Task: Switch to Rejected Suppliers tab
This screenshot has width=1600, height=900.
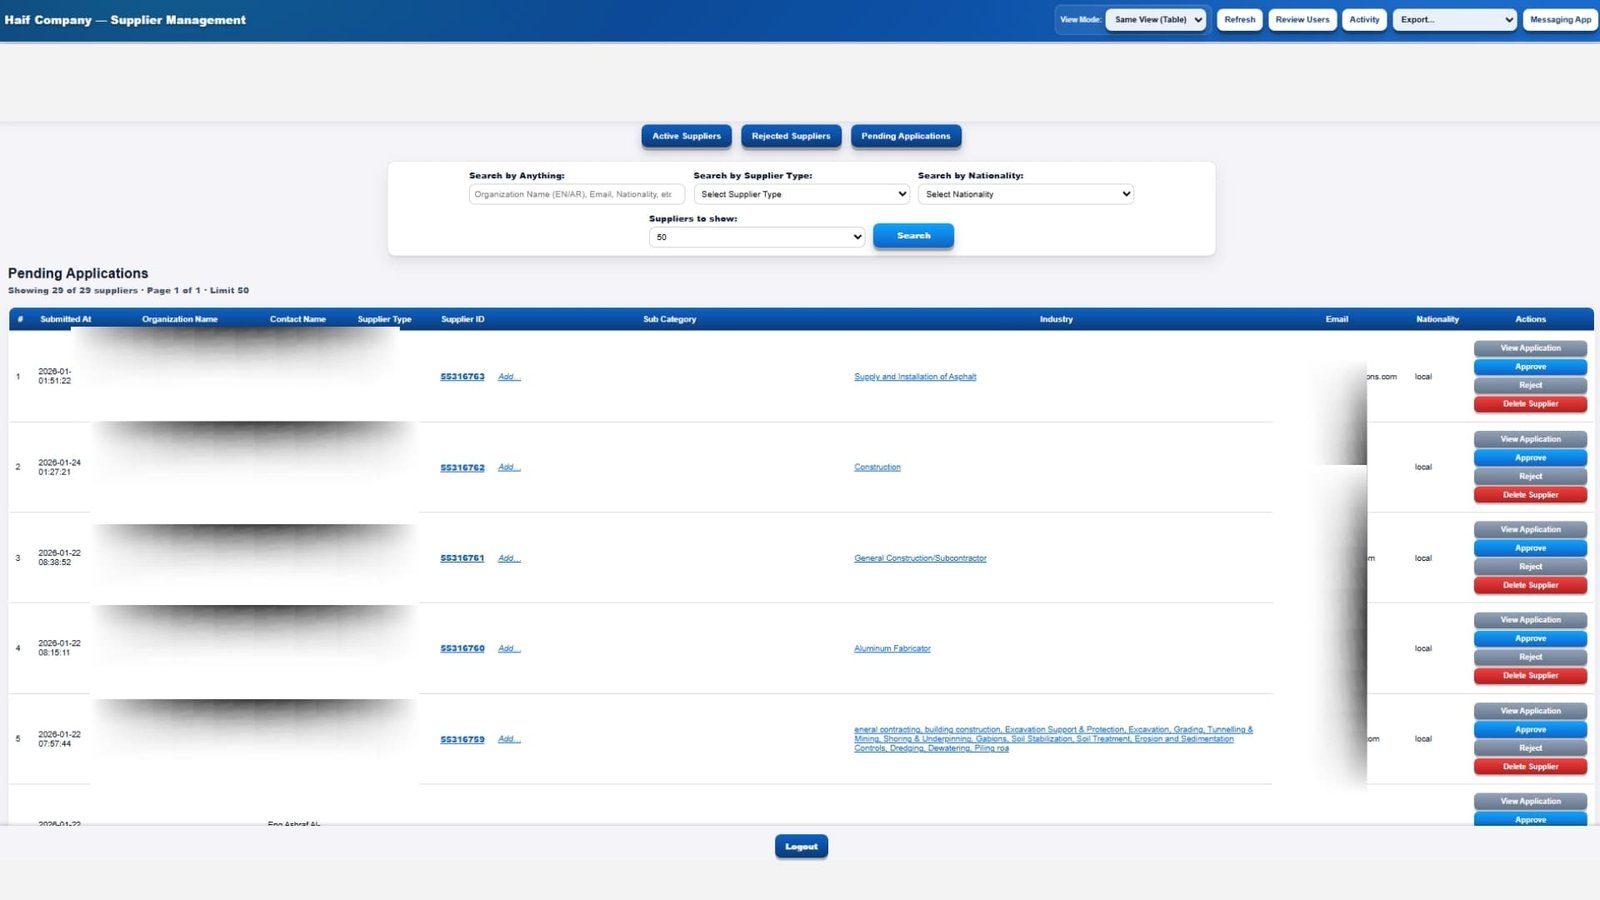Action: click(x=790, y=136)
